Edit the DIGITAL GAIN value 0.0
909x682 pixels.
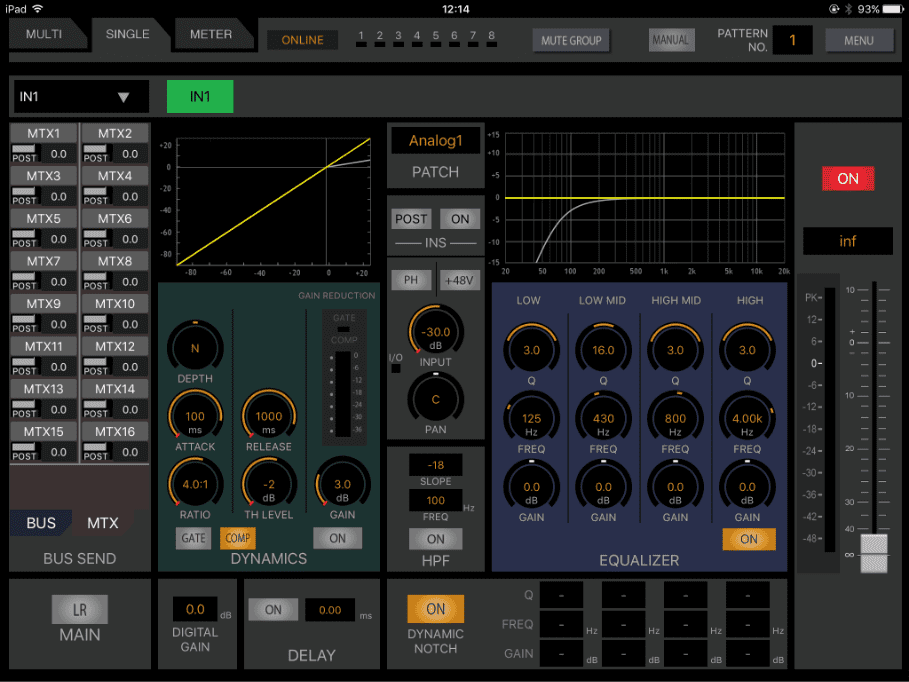(195, 609)
